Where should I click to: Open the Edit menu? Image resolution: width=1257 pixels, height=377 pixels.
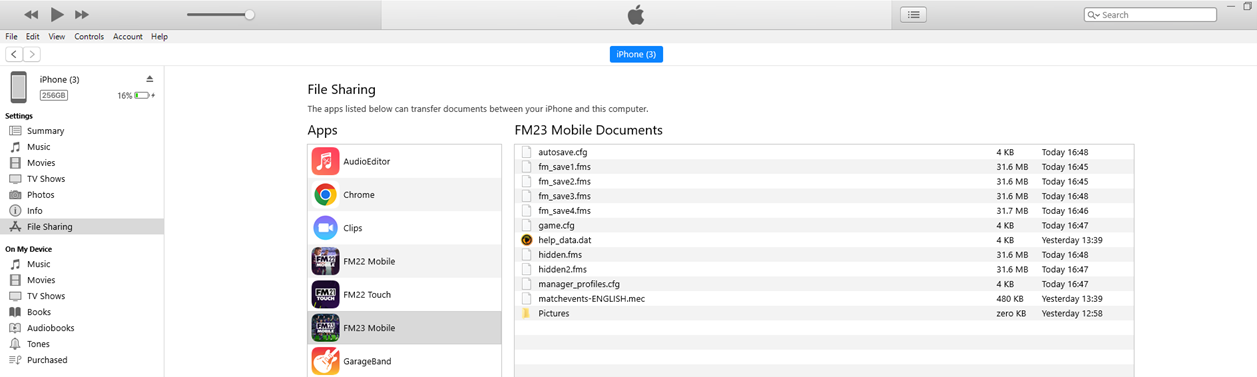point(33,37)
